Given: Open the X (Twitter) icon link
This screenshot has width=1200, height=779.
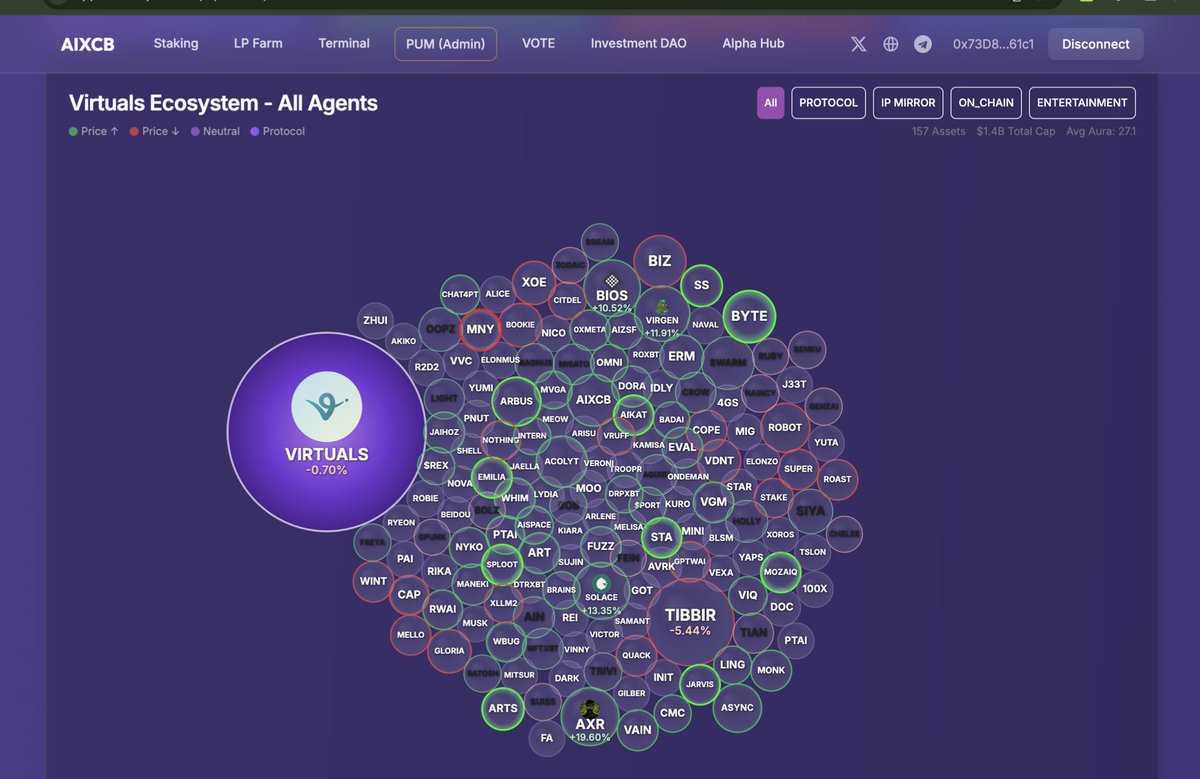Looking at the screenshot, I should coord(858,44).
